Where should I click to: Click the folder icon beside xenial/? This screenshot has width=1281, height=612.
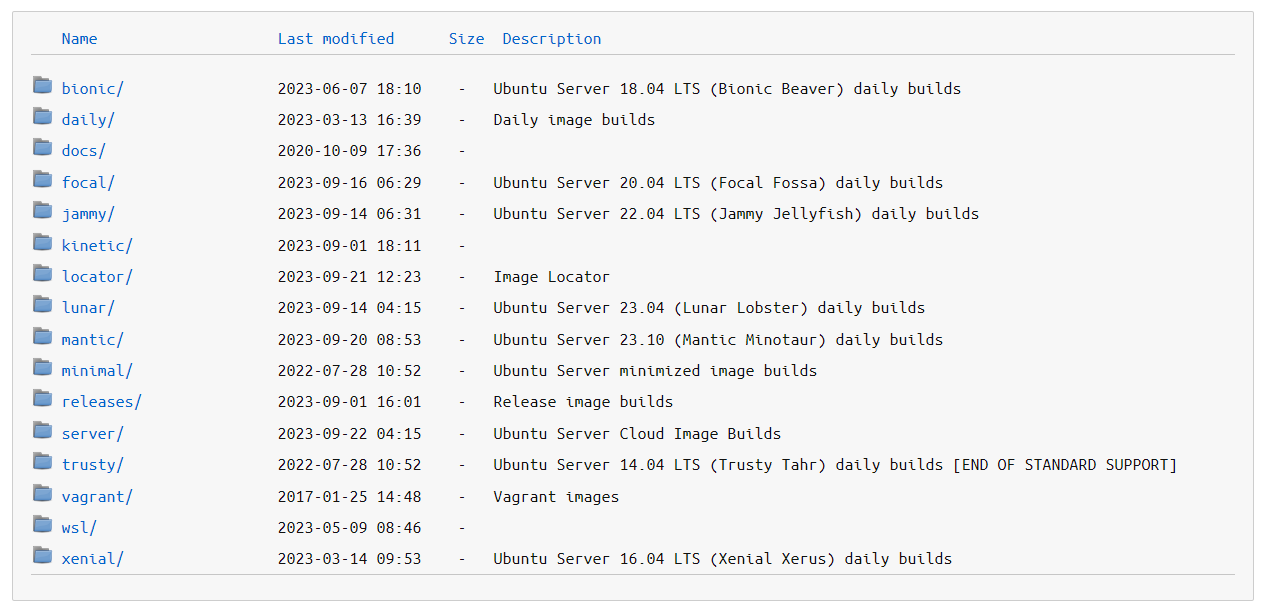[x=42, y=555]
